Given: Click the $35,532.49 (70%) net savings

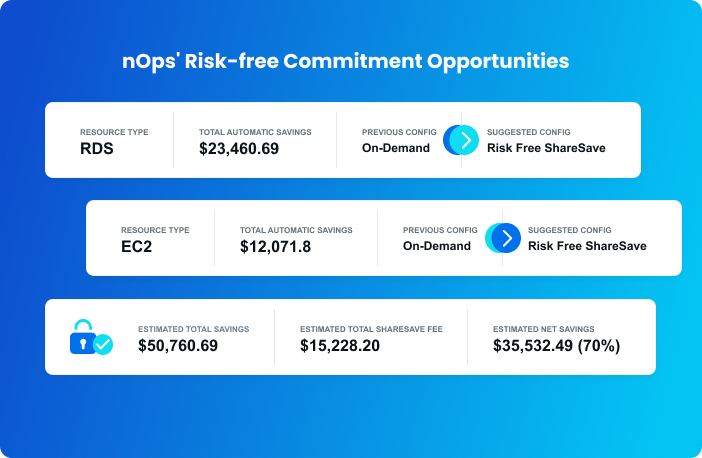Looking at the screenshot, I should point(556,346).
